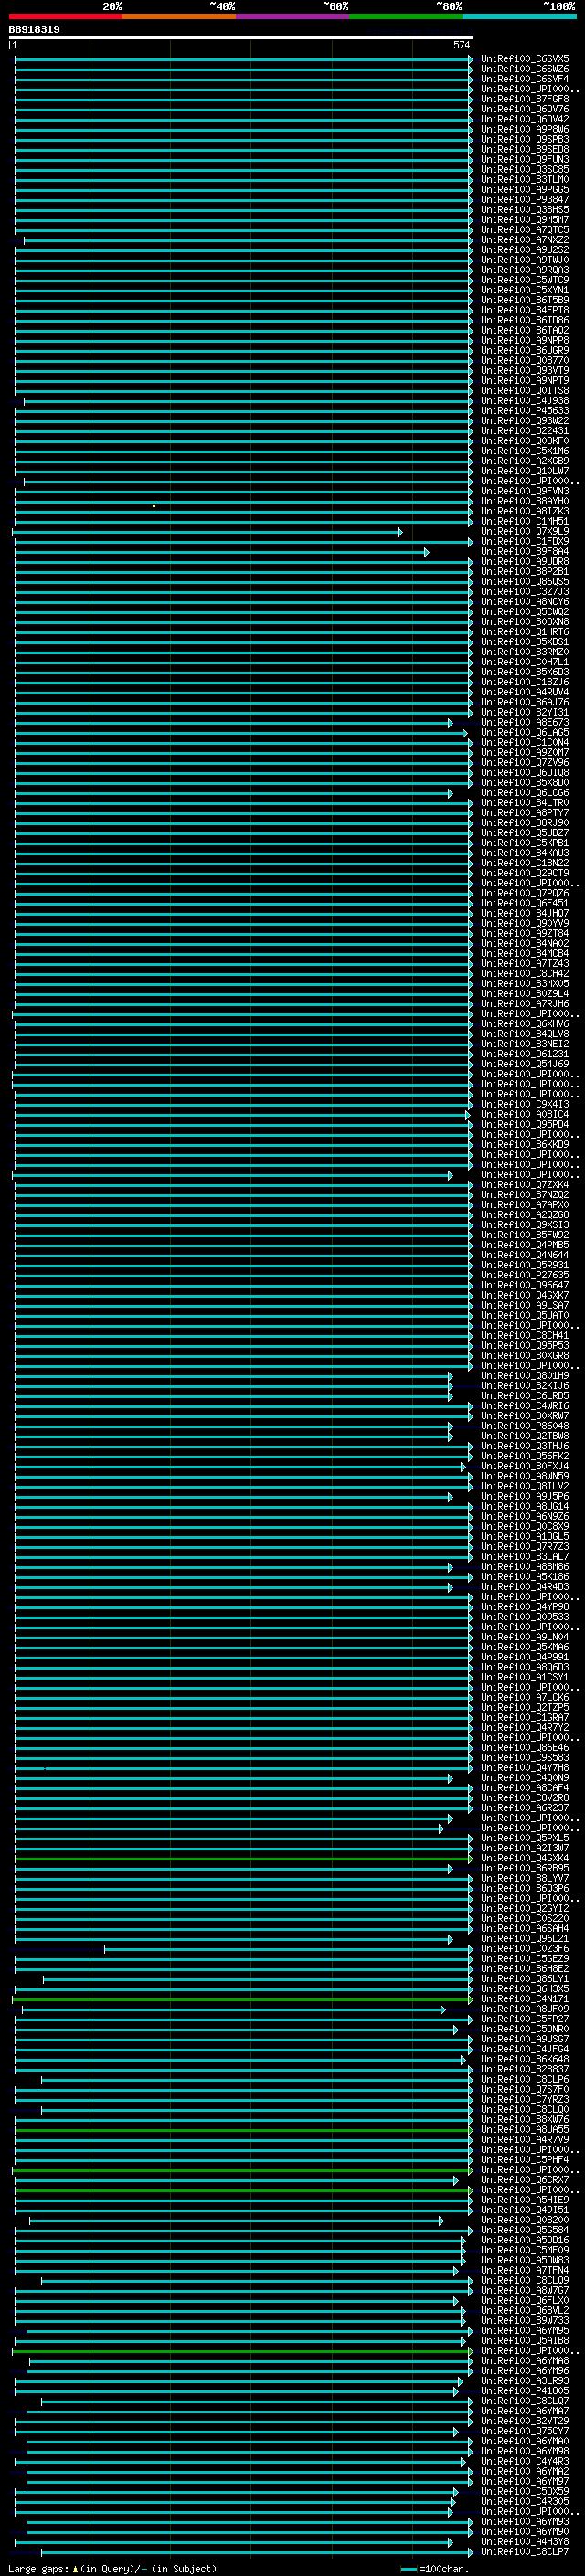Open hit UniRef100_Q9M5M7
Viewport: 585px width, 2576px height.
click(x=524, y=220)
